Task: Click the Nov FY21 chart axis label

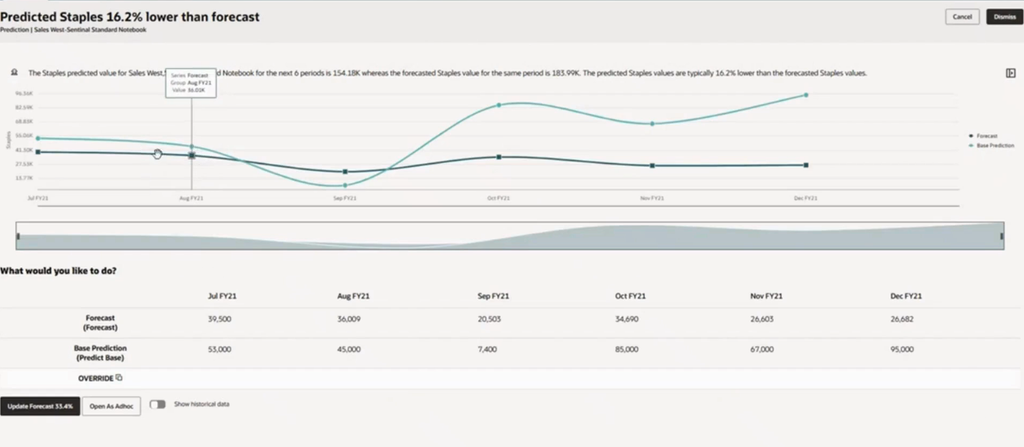Action: click(652, 198)
